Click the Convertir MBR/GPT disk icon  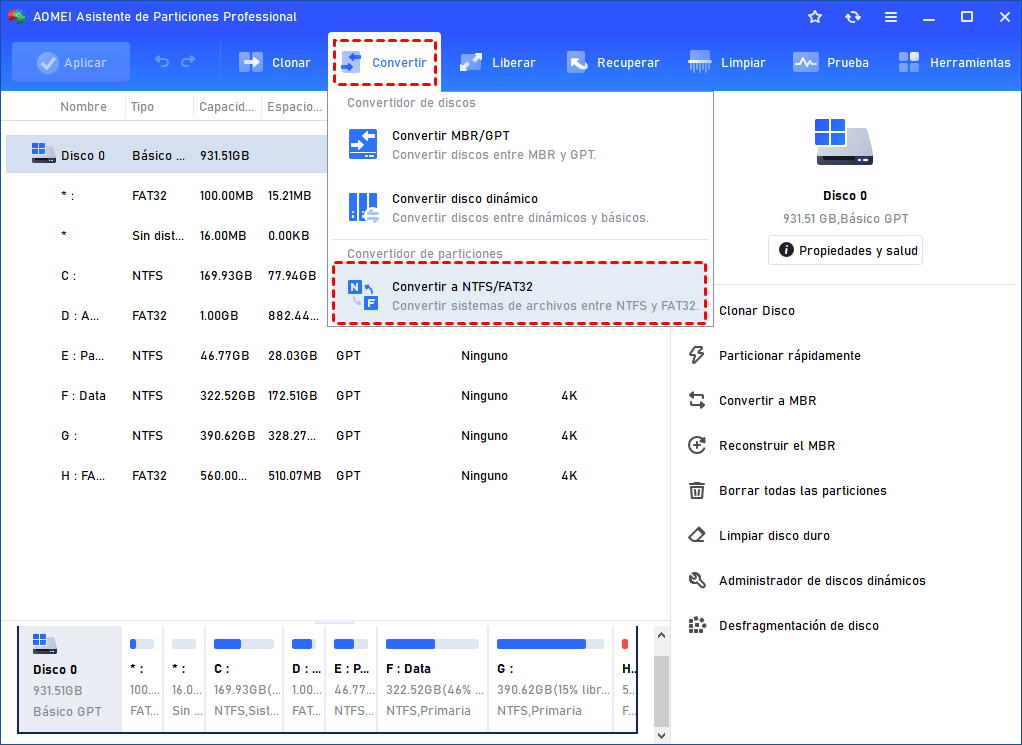(362, 144)
